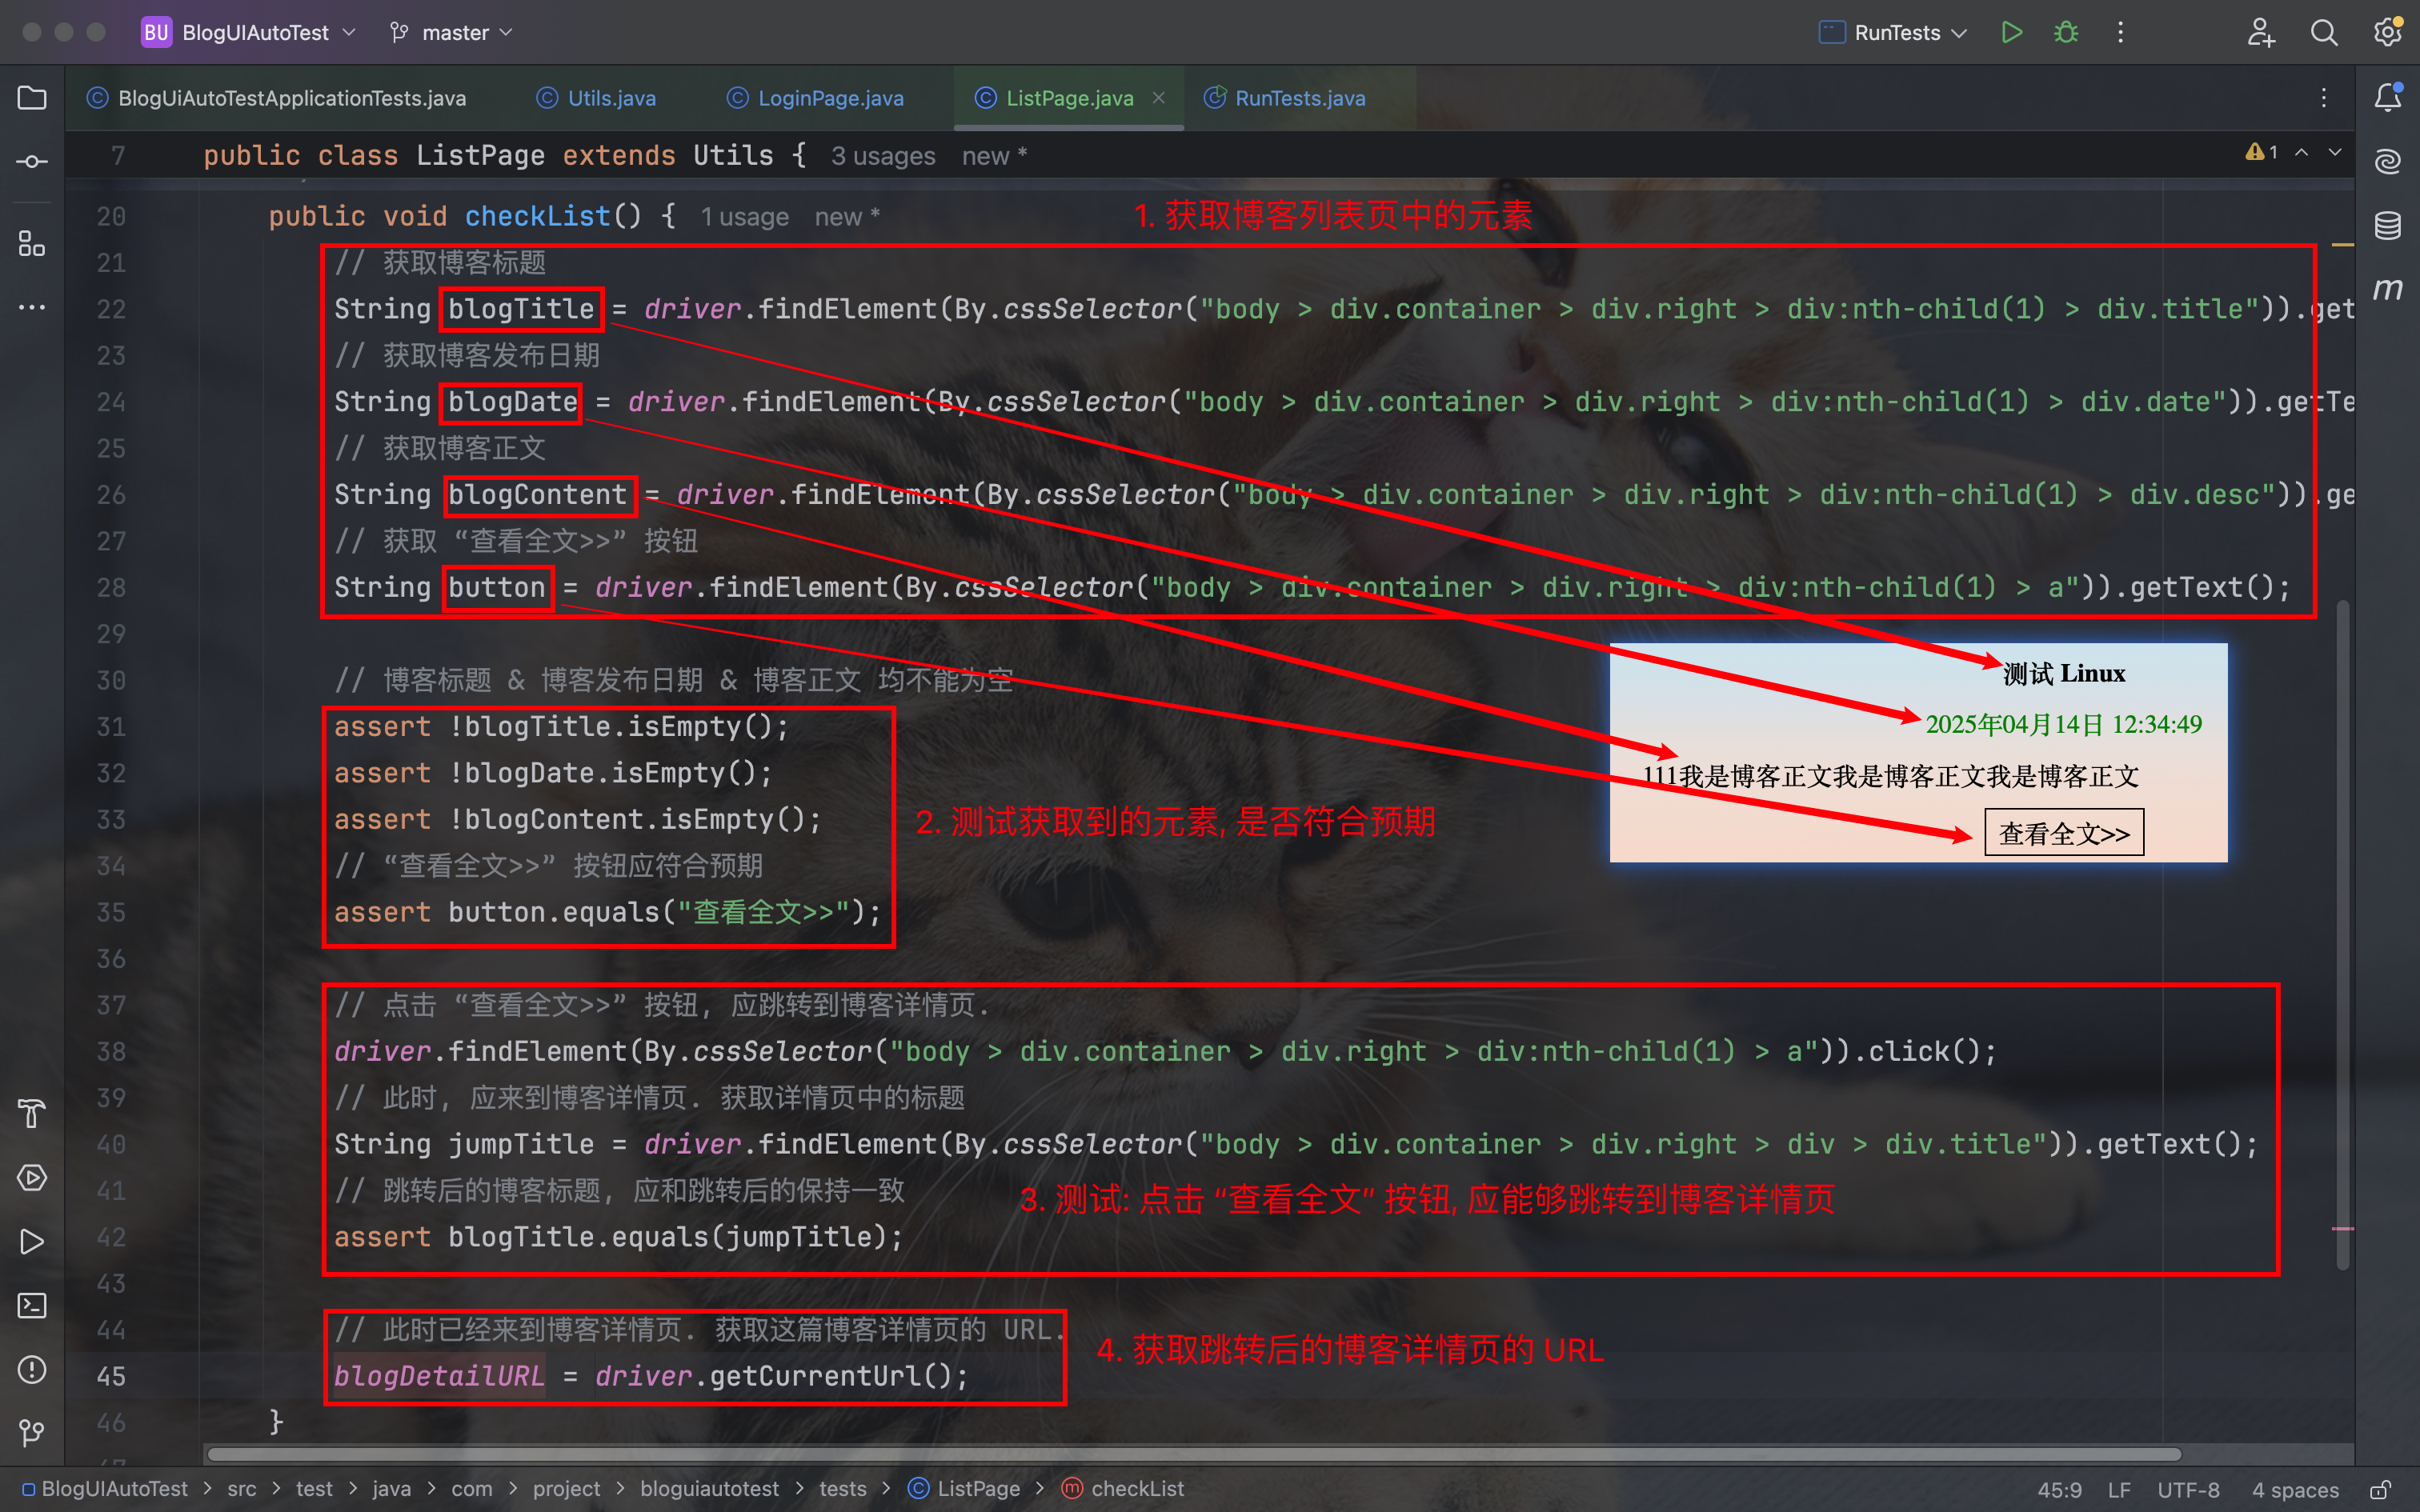This screenshot has height=1512, width=2420.
Task: Open the master branch dropdown
Action: click(455, 33)
